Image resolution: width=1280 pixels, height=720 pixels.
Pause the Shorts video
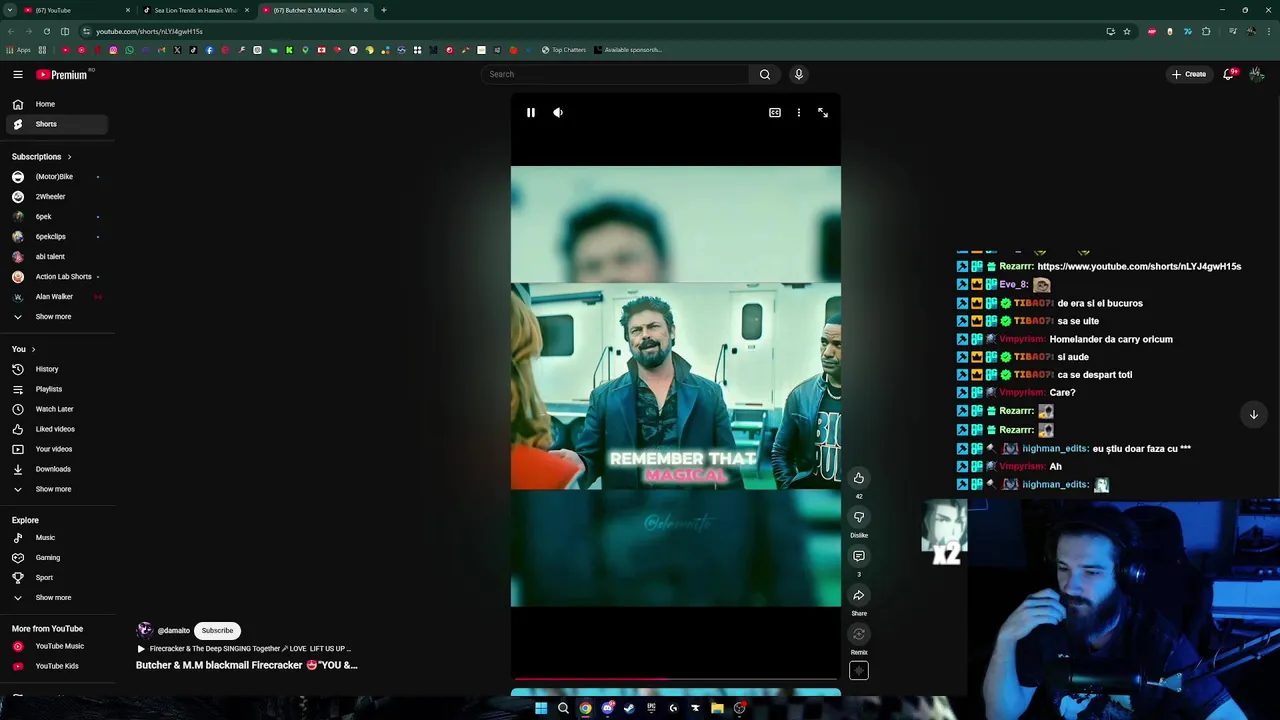pos(531,113)
